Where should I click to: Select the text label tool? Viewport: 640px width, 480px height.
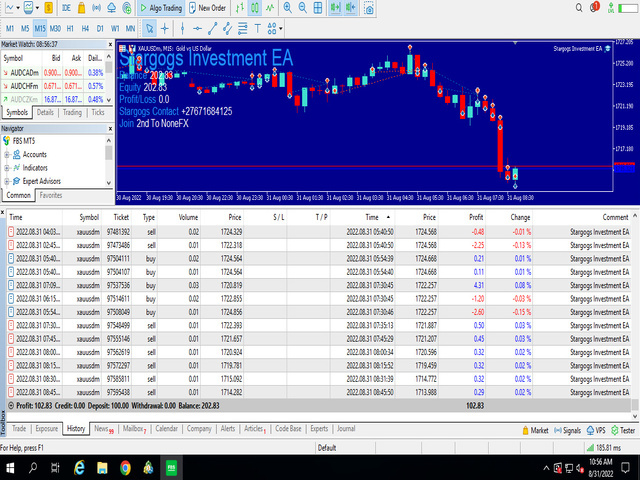click(x=258, y=28)
